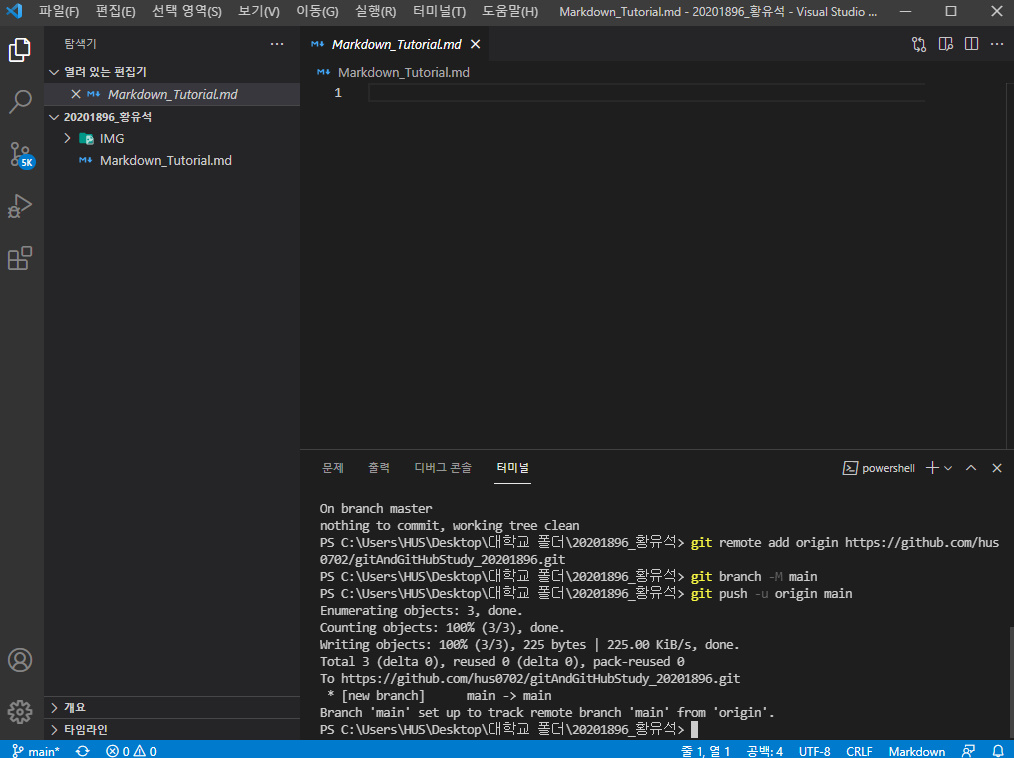Image resolution: width=1014 pixels, height=758 pixels.
Task: Click the GitHub URL in push output
Action: (x=541, y=678)
